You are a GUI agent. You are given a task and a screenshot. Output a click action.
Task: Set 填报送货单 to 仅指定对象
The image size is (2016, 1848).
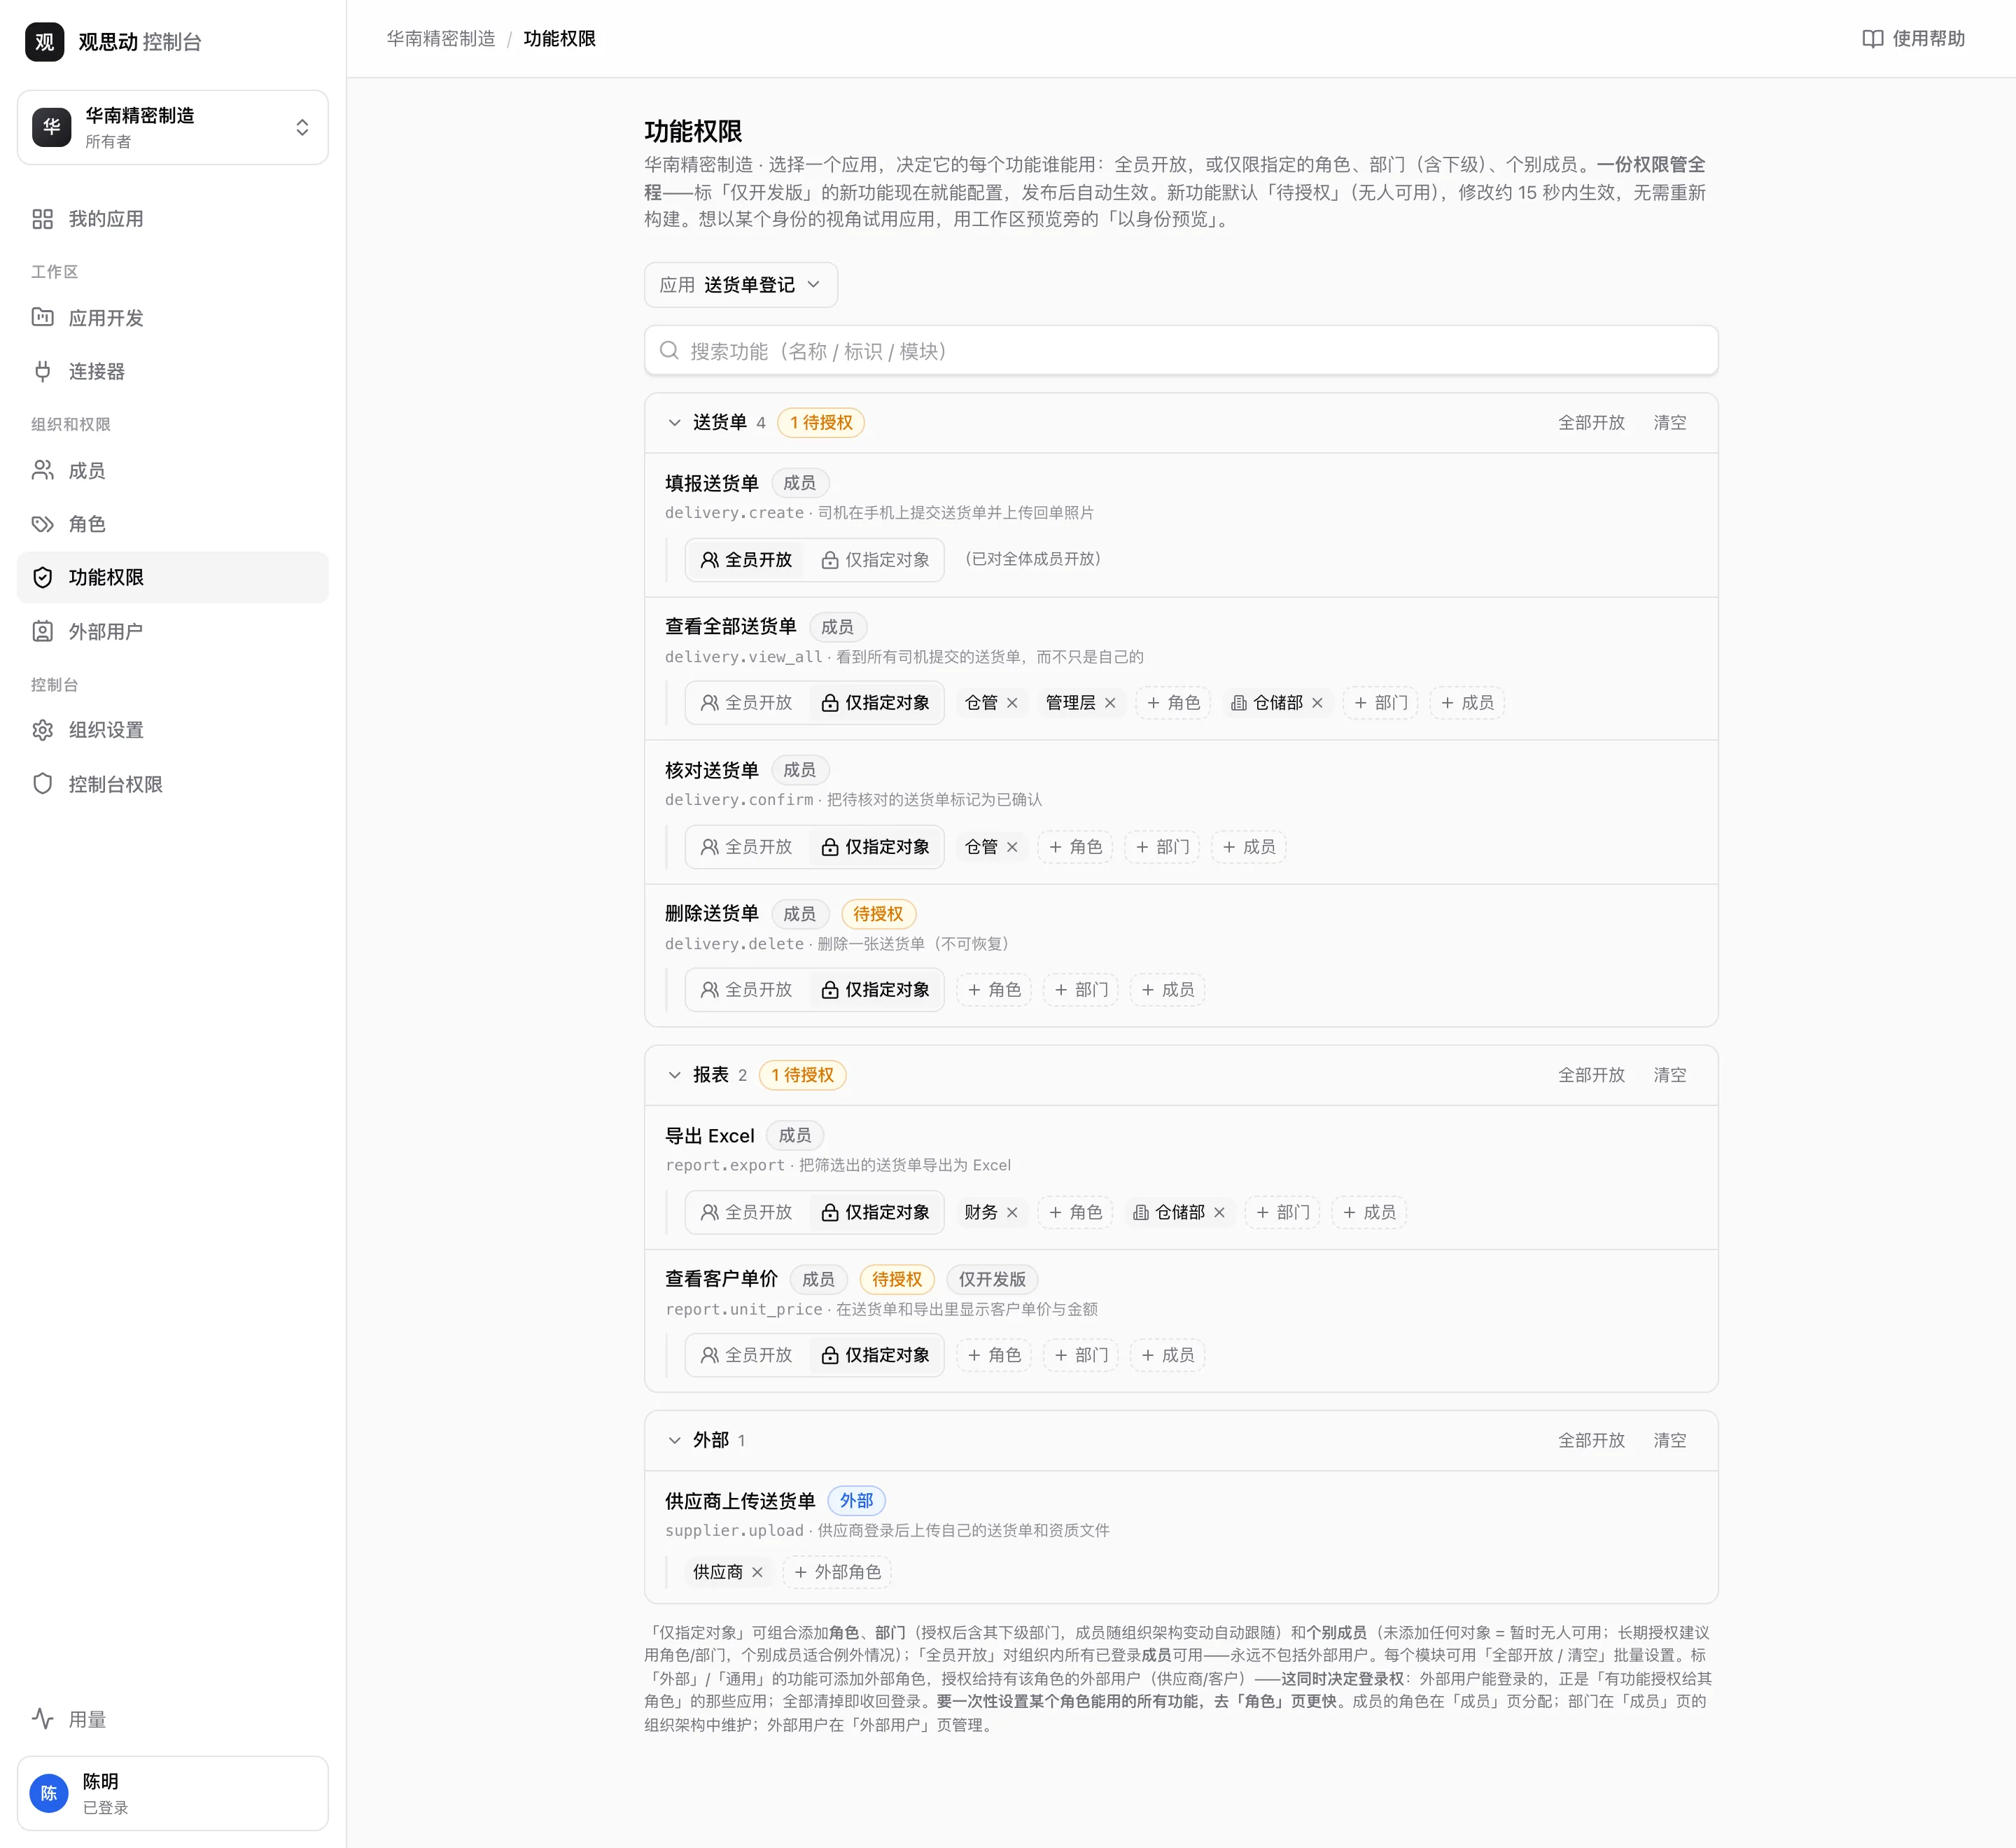click(x=875, y=560)
